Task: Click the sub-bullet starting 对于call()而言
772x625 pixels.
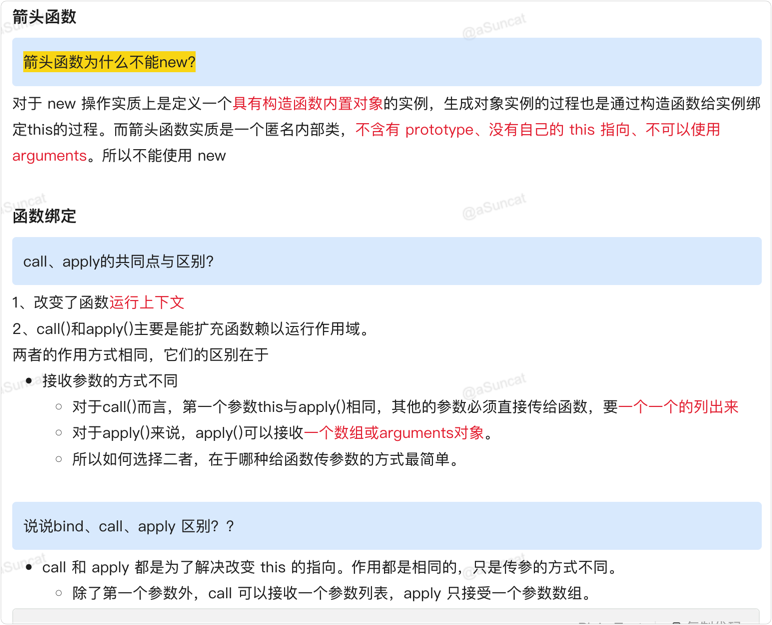Action: (x=405, y=407)
